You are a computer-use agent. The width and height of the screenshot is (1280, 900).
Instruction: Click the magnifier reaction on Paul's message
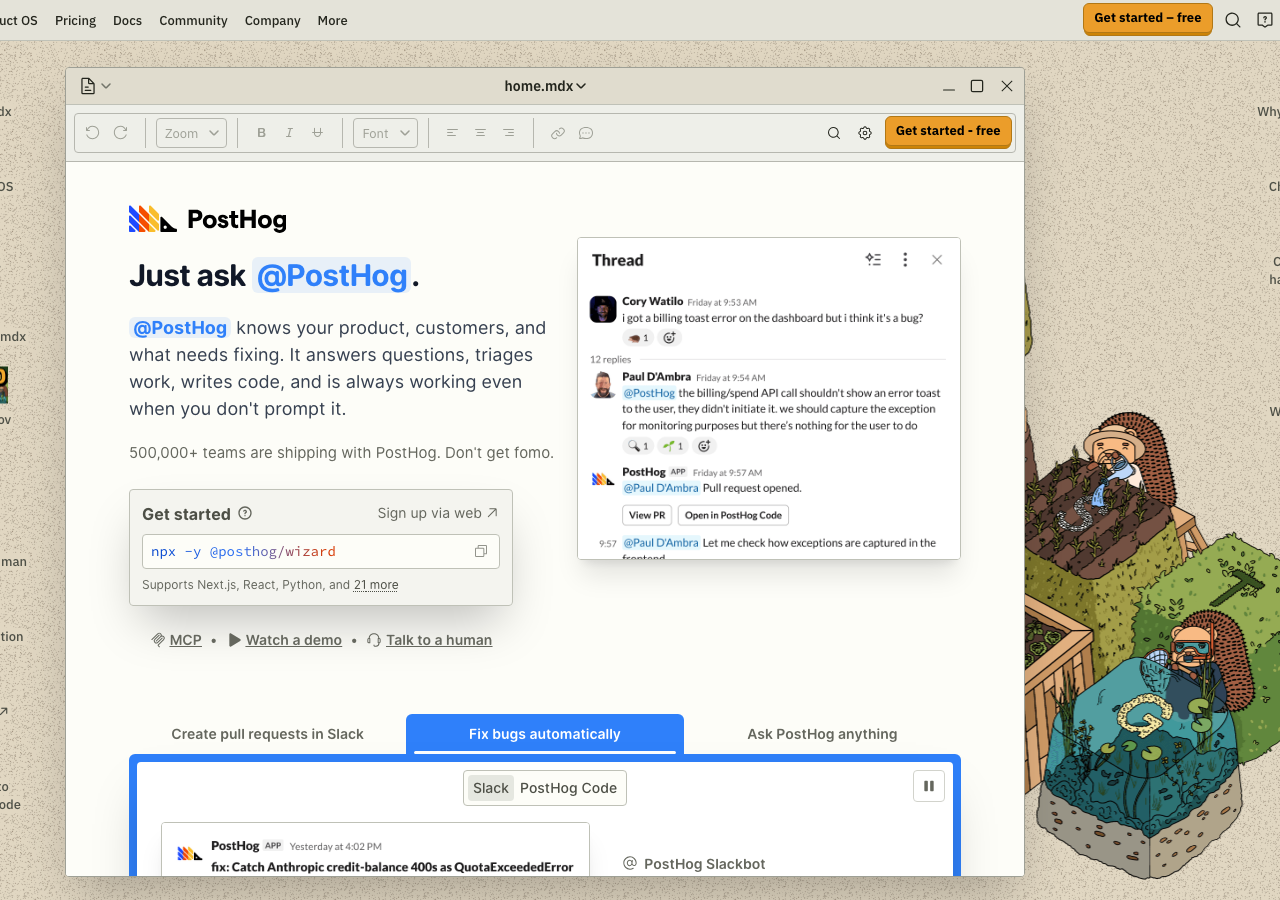coord(637,446)
